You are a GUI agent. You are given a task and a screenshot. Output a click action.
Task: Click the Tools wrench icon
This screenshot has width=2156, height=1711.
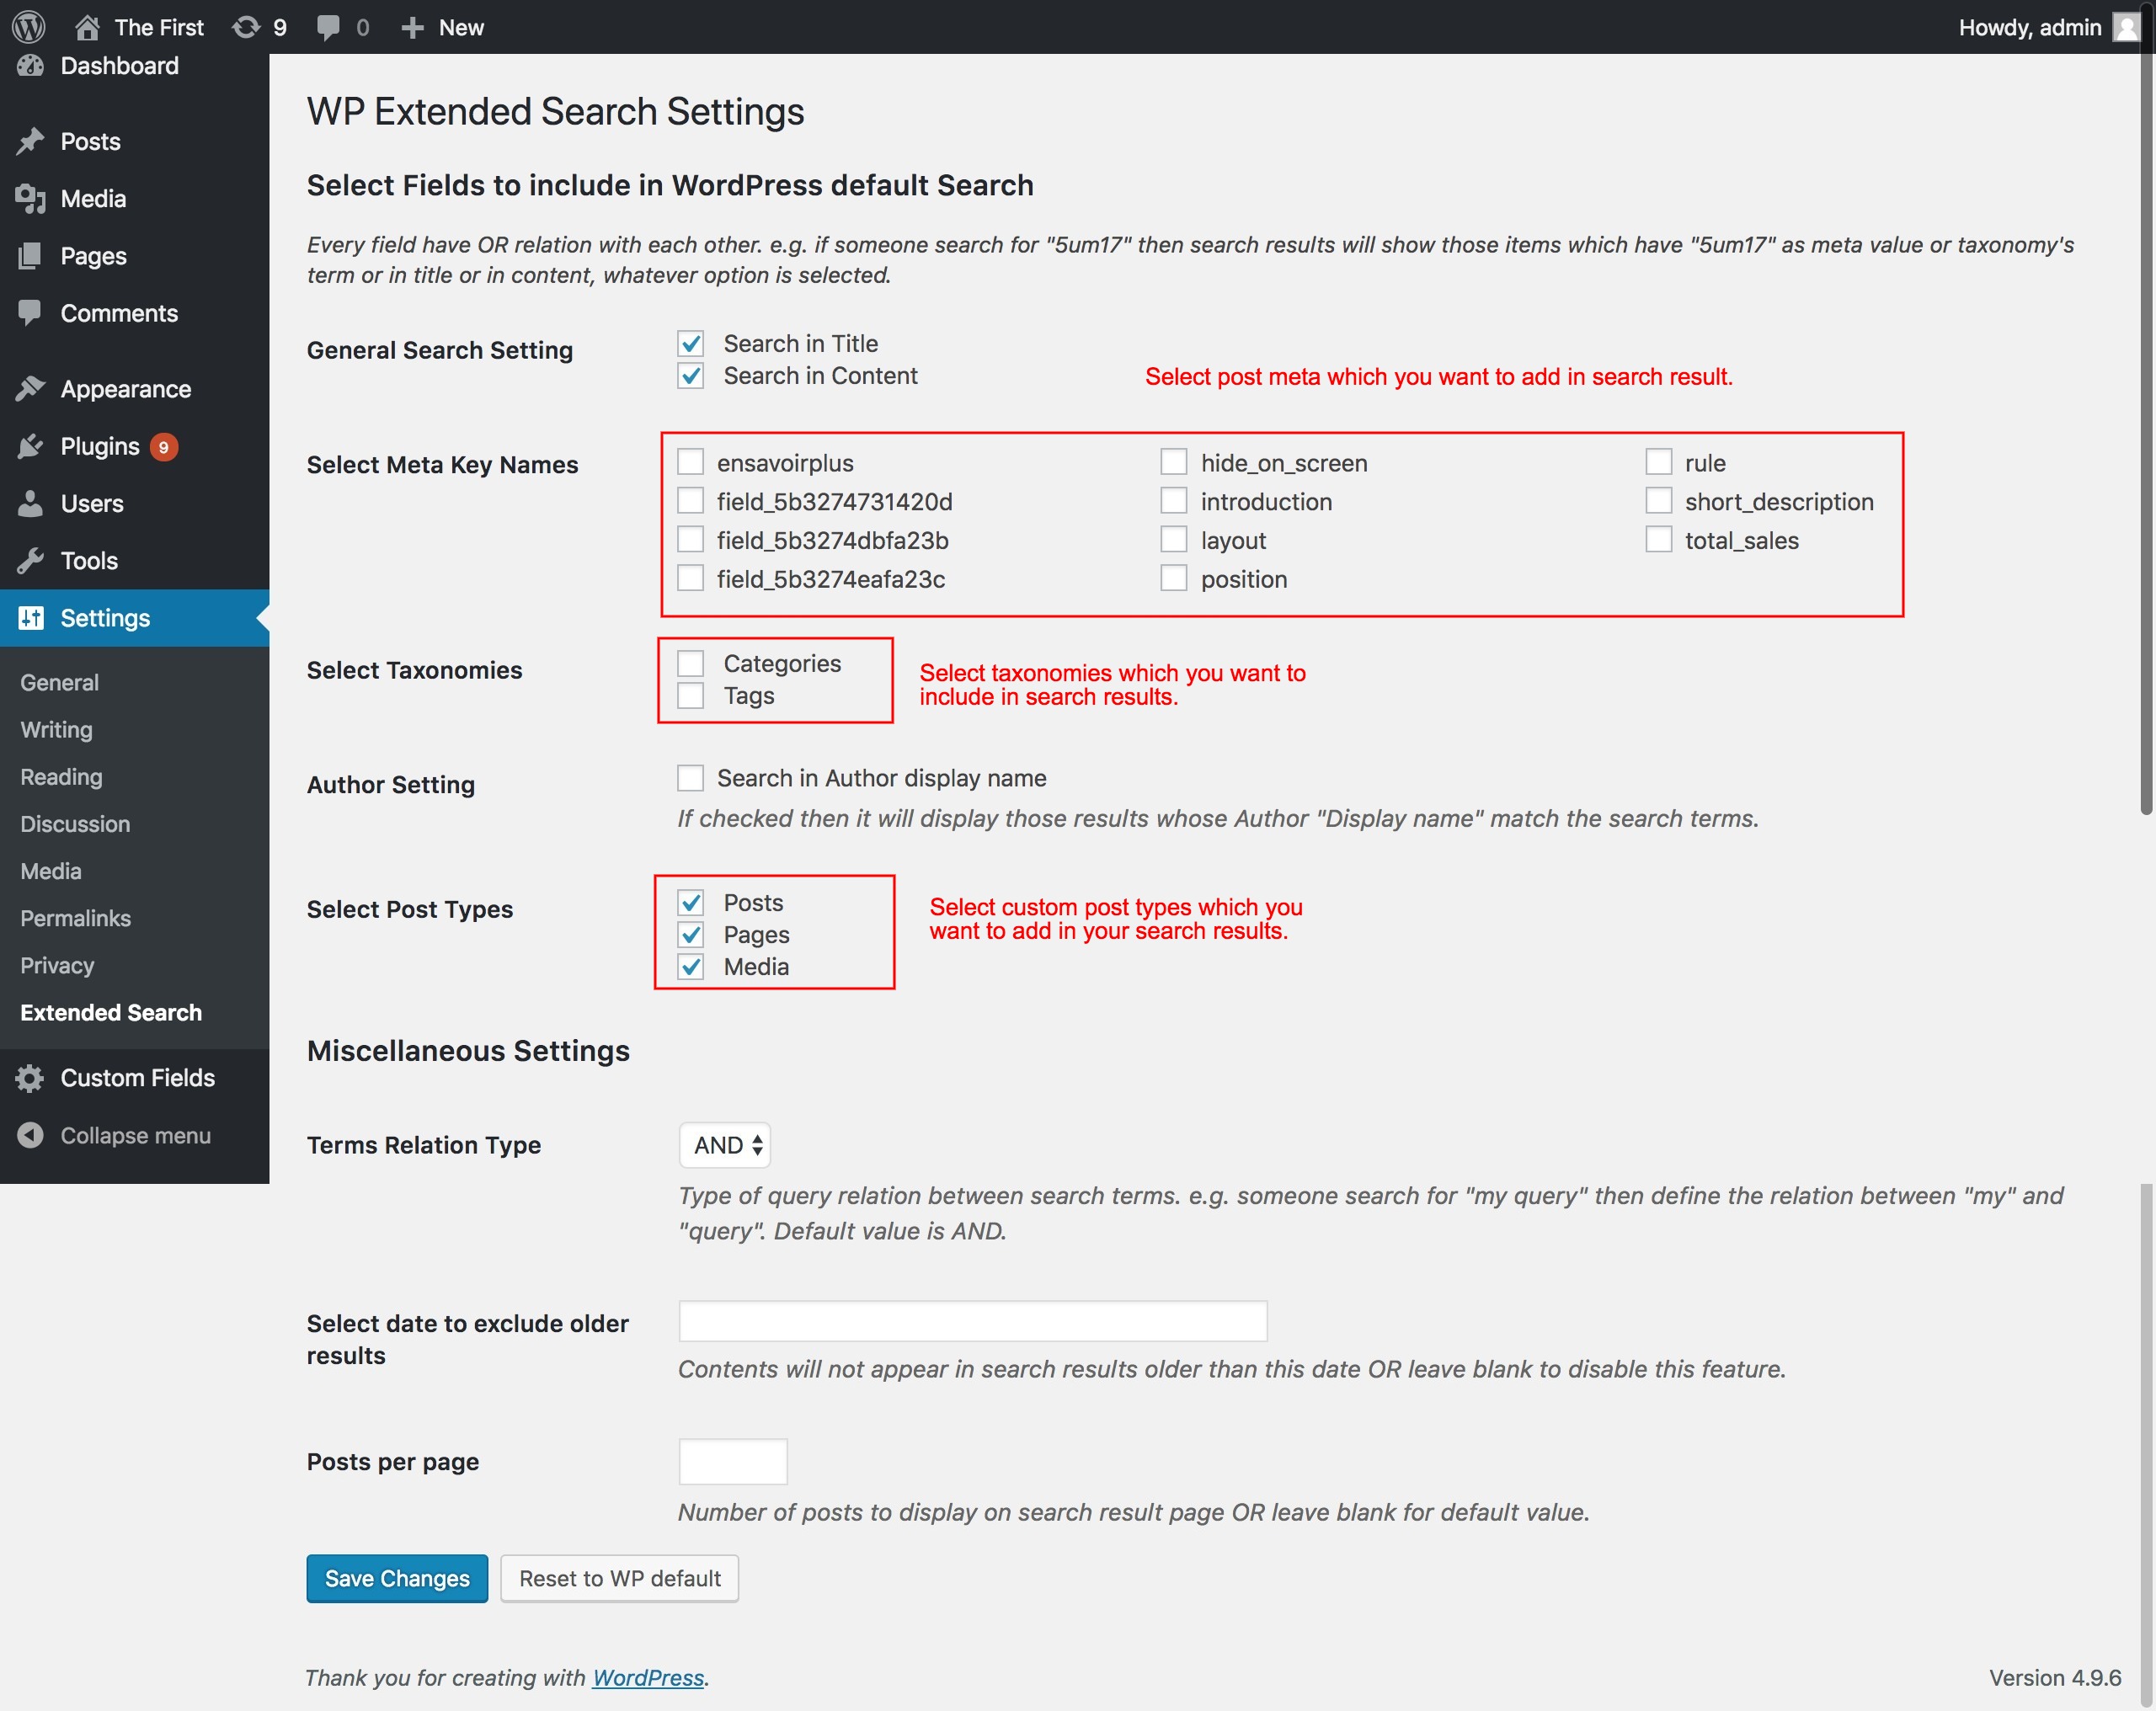click(x=30, y=560)
